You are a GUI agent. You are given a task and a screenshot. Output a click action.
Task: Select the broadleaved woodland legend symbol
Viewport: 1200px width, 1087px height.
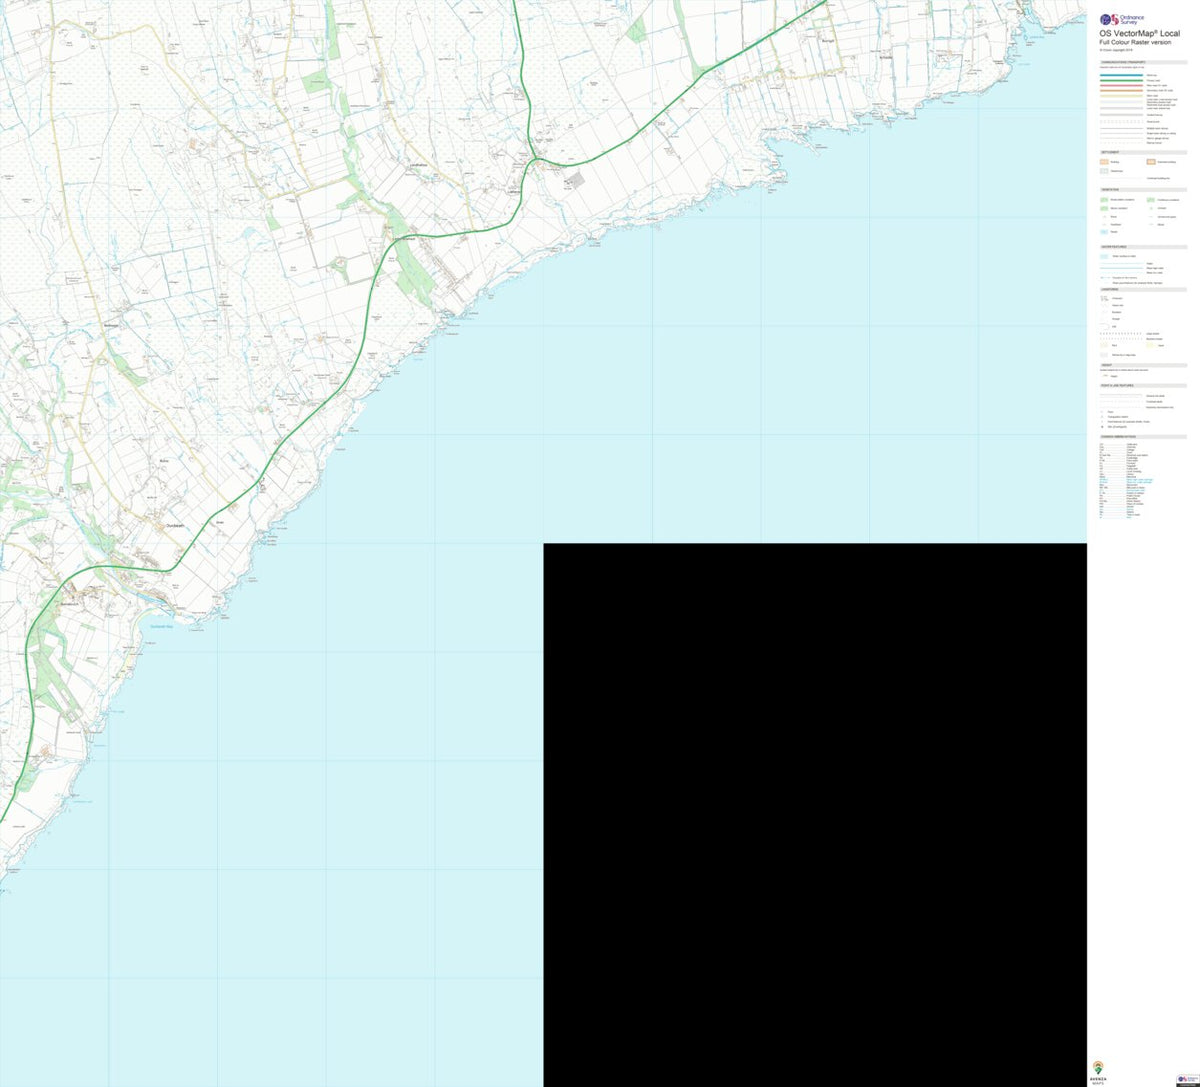click(x=1104, y=200)
